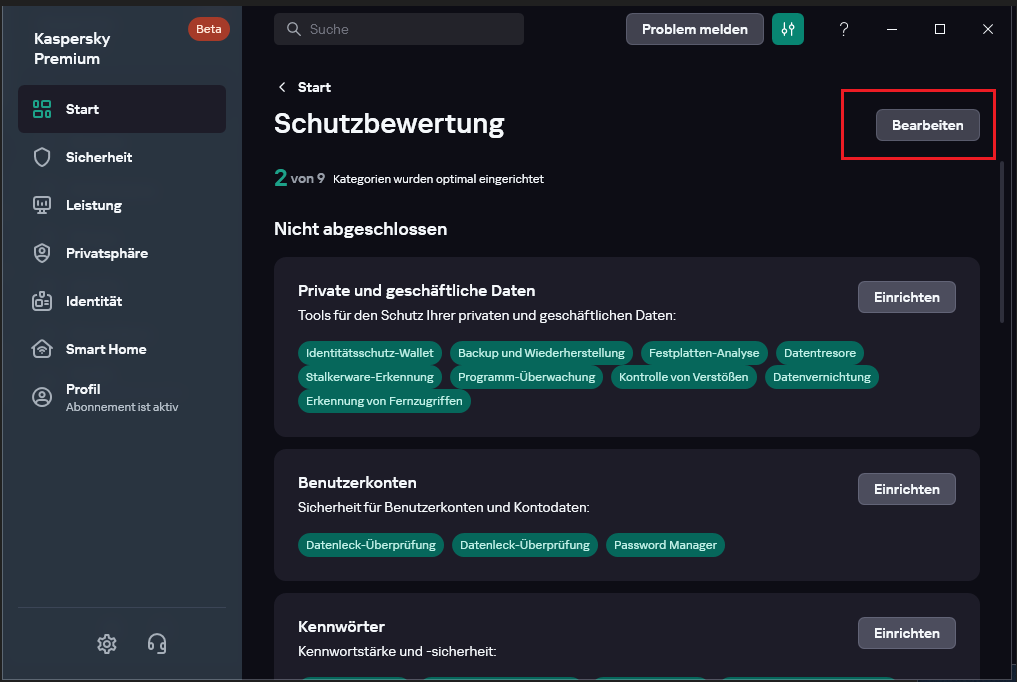Select Identität in the sidebar
This screenshot has height=682, width=1017.
tap(122, 301)
